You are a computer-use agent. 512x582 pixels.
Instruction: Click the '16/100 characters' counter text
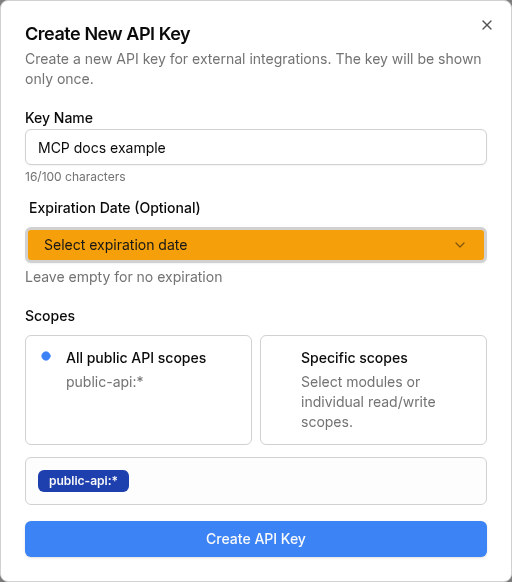tap(75, 177)
